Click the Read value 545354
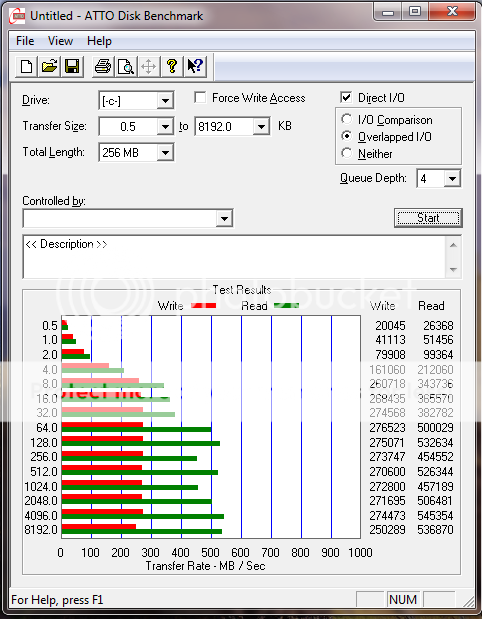 (435, 516)
